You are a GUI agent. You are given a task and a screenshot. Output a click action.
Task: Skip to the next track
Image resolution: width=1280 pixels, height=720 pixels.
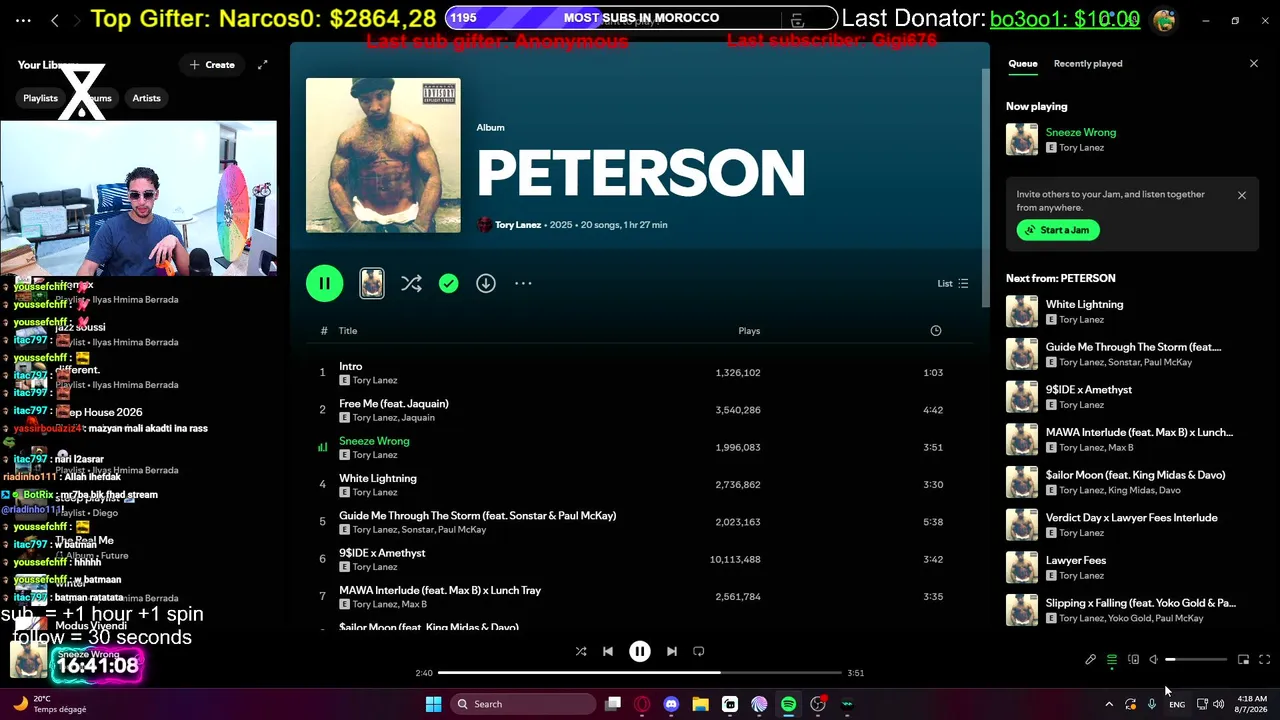[672, 651]
